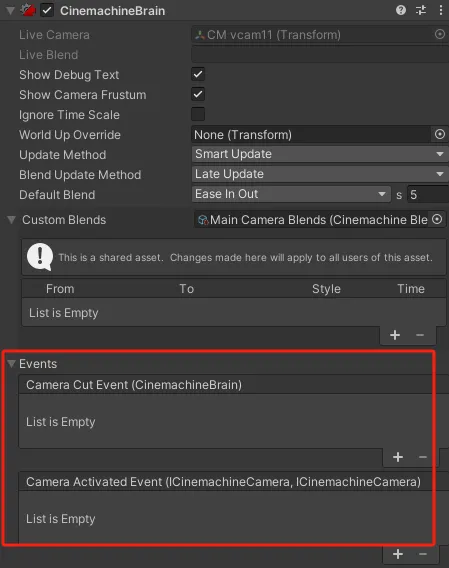The image size is (449, 568).
Task: Click the Update Method label
Action: [x=63, y=155]
